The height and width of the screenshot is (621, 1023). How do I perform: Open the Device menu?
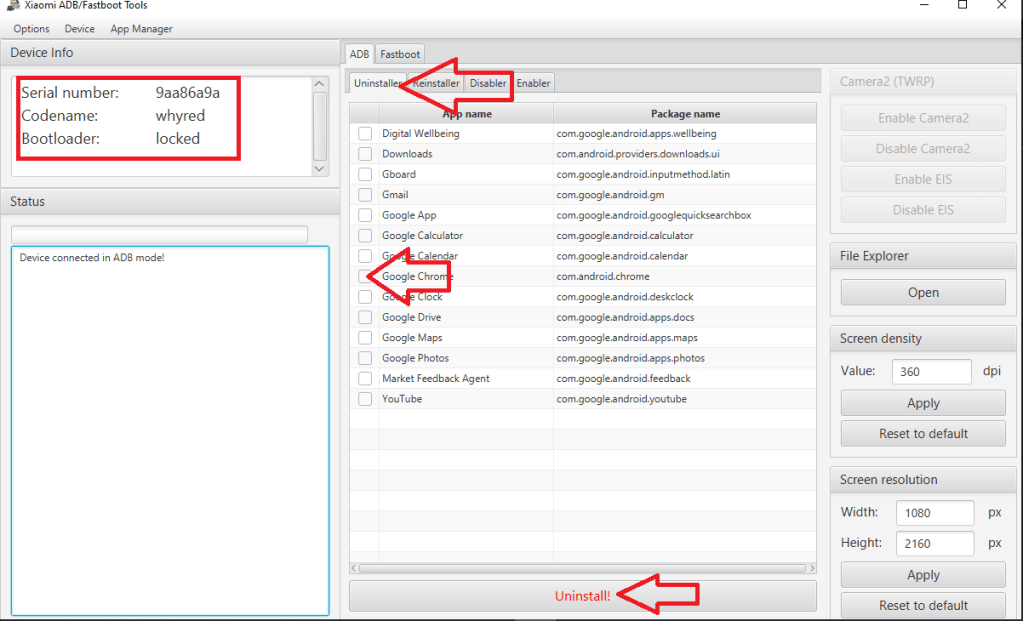[x=80, y=29]
